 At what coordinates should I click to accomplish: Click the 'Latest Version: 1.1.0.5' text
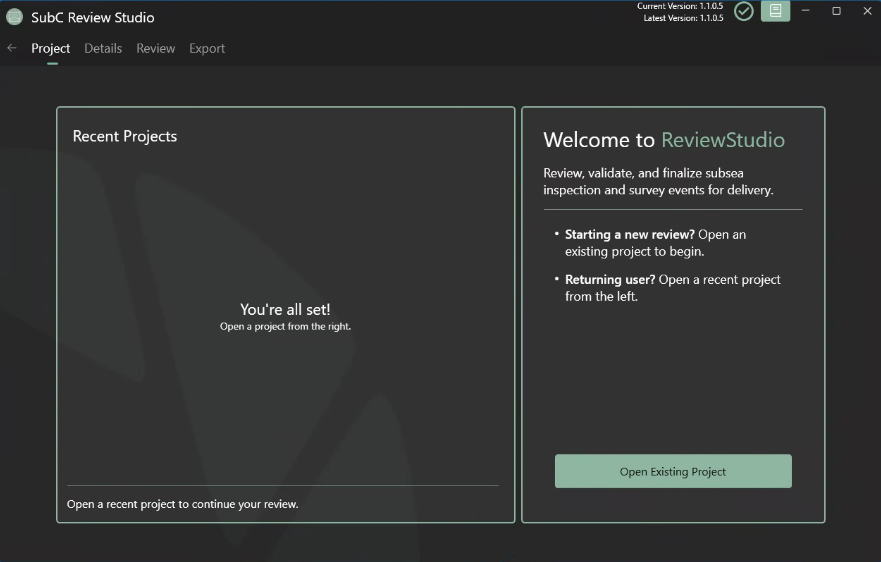pos(683,18)
